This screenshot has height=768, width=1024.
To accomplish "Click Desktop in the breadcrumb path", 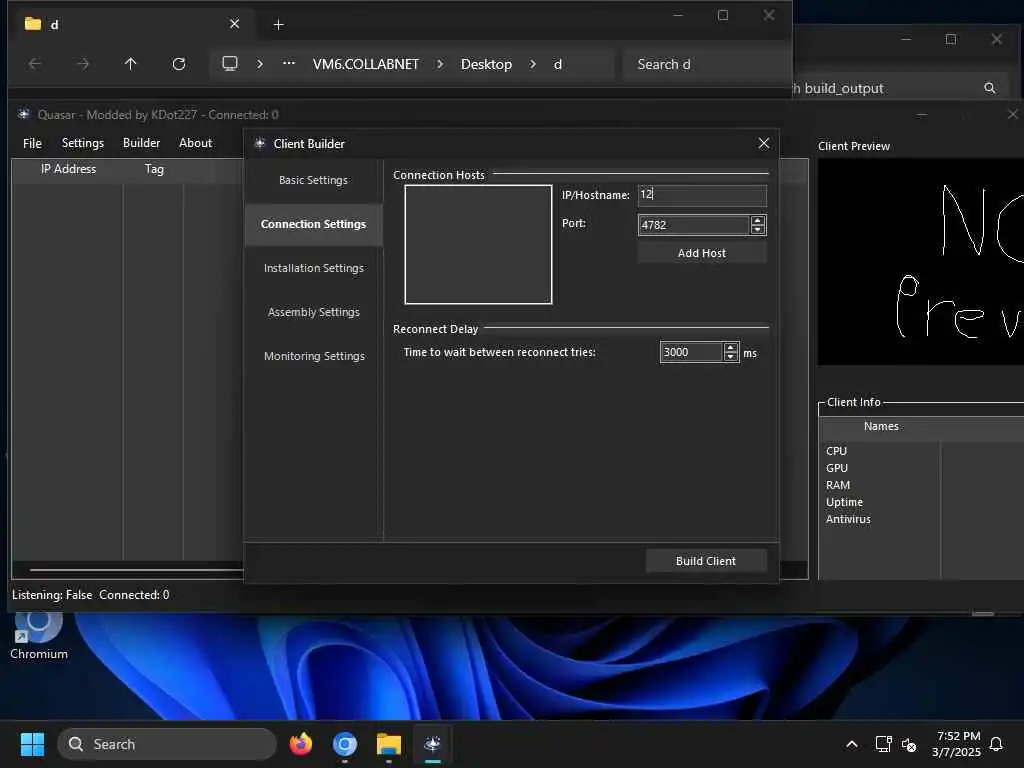I will pyautogui.click(x=487, y=64).
